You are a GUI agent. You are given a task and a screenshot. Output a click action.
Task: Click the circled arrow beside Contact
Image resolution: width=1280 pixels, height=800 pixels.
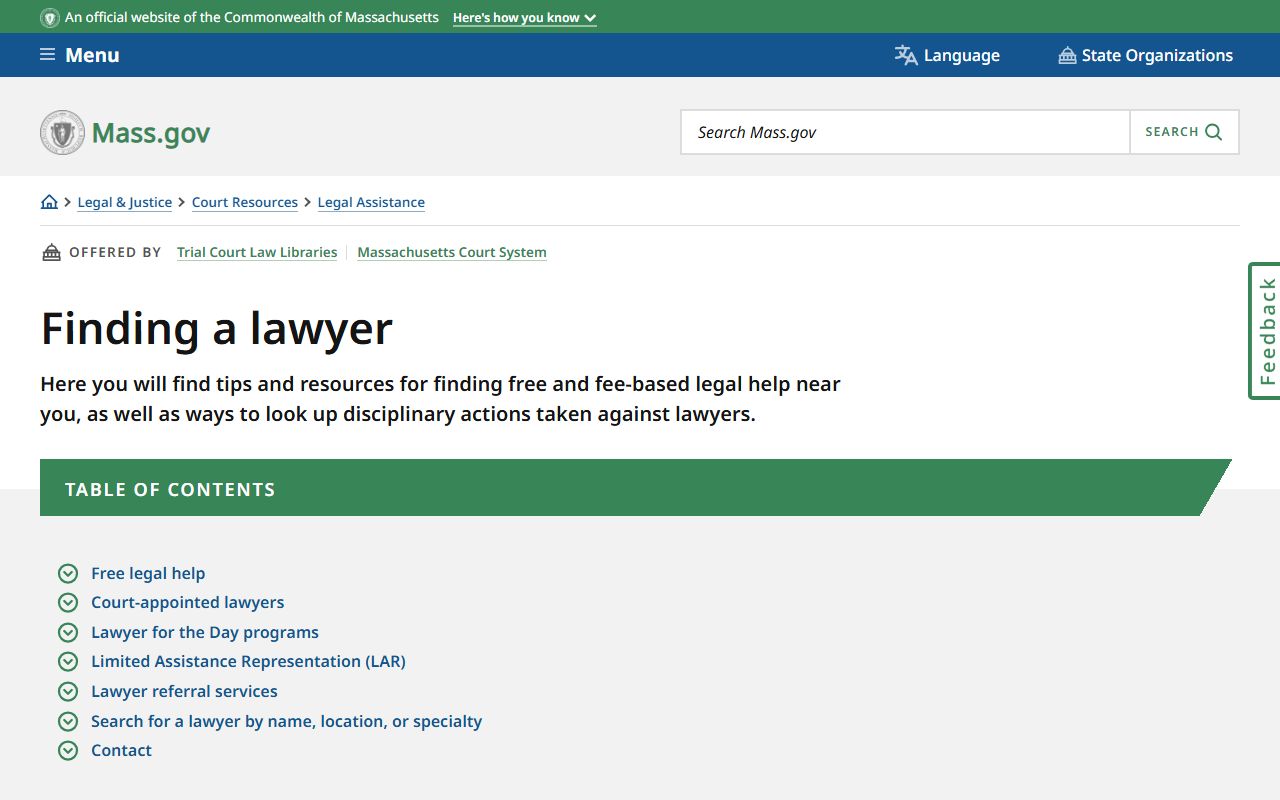tap(68, 750)
